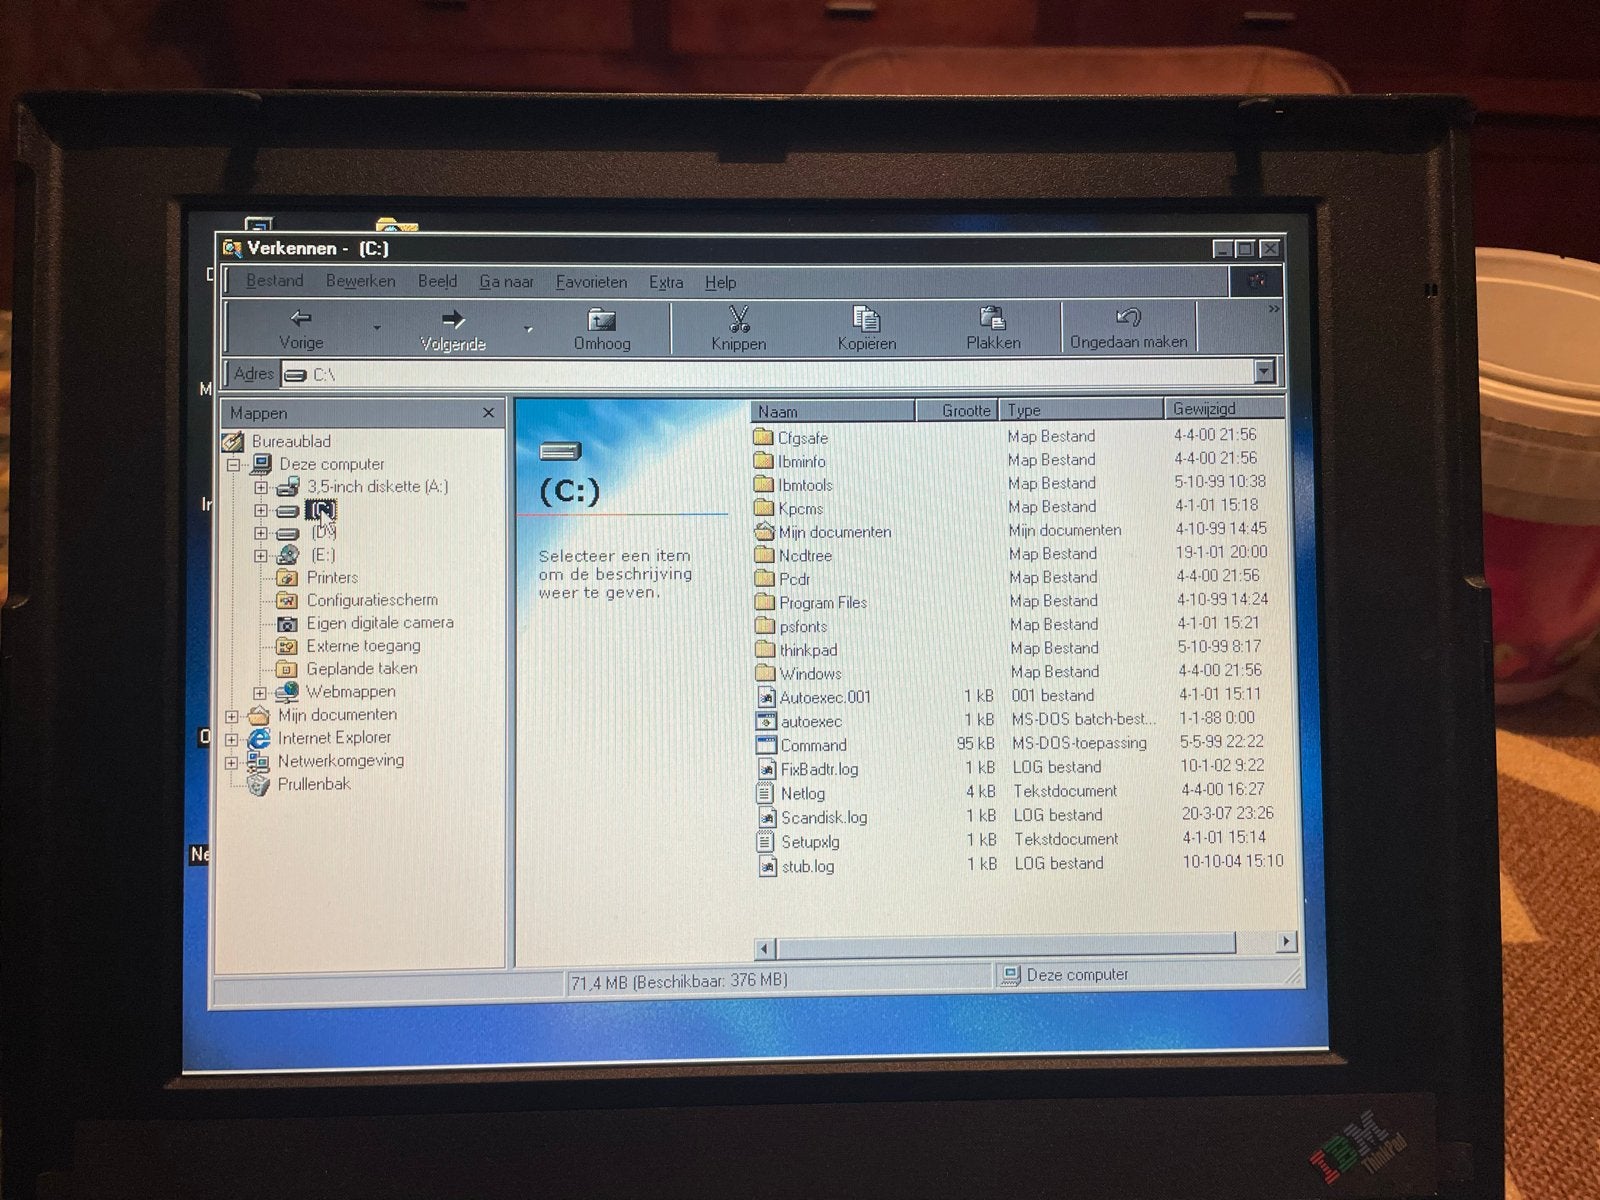Select the Cfgsafe folder icon
The height and width of the screenshot is (1200, 1600).
click(x=763, y=437)
